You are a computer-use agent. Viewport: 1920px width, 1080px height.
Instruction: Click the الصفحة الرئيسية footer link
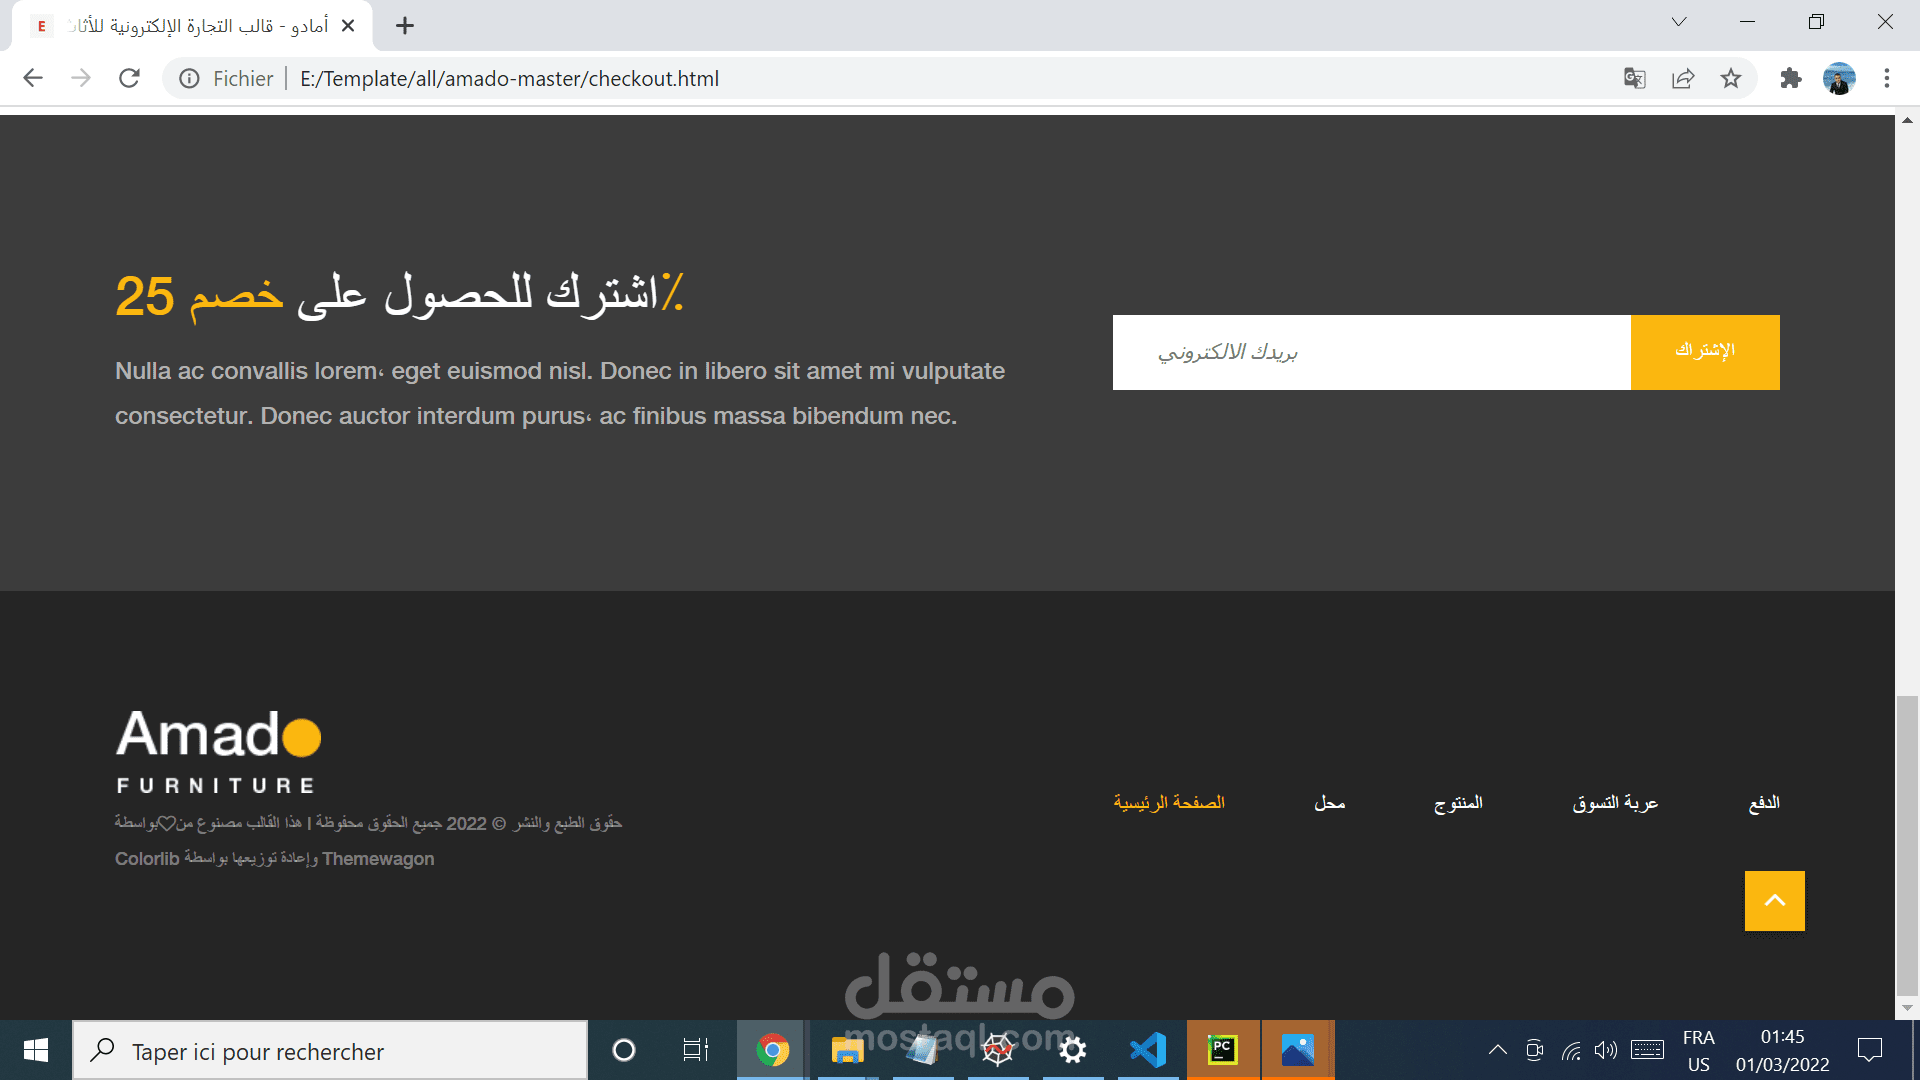coord(1169,803)
